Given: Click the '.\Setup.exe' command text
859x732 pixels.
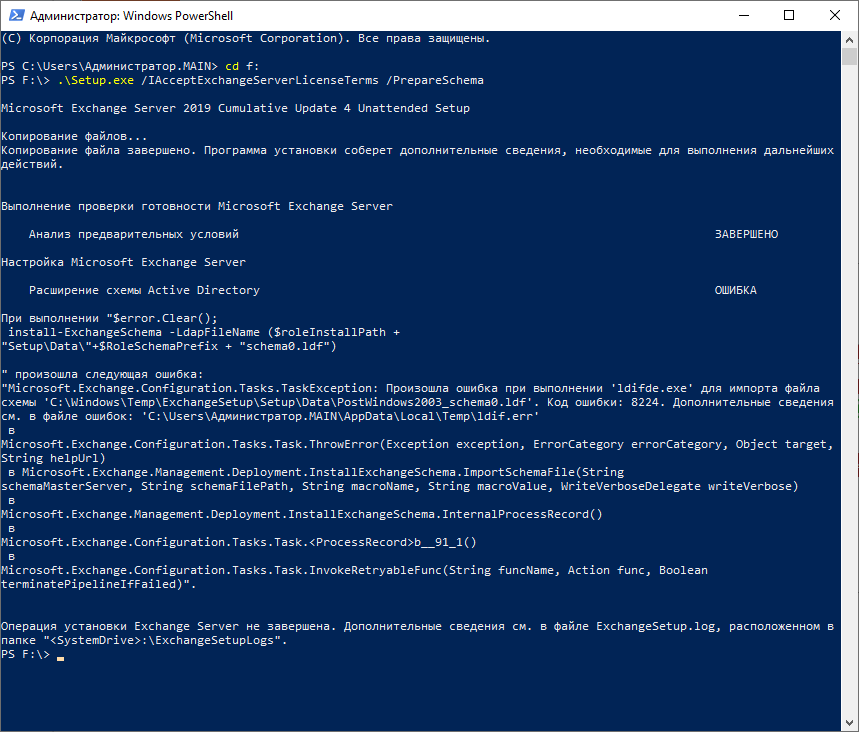Looking at the screenshot, I should (95, 81).
